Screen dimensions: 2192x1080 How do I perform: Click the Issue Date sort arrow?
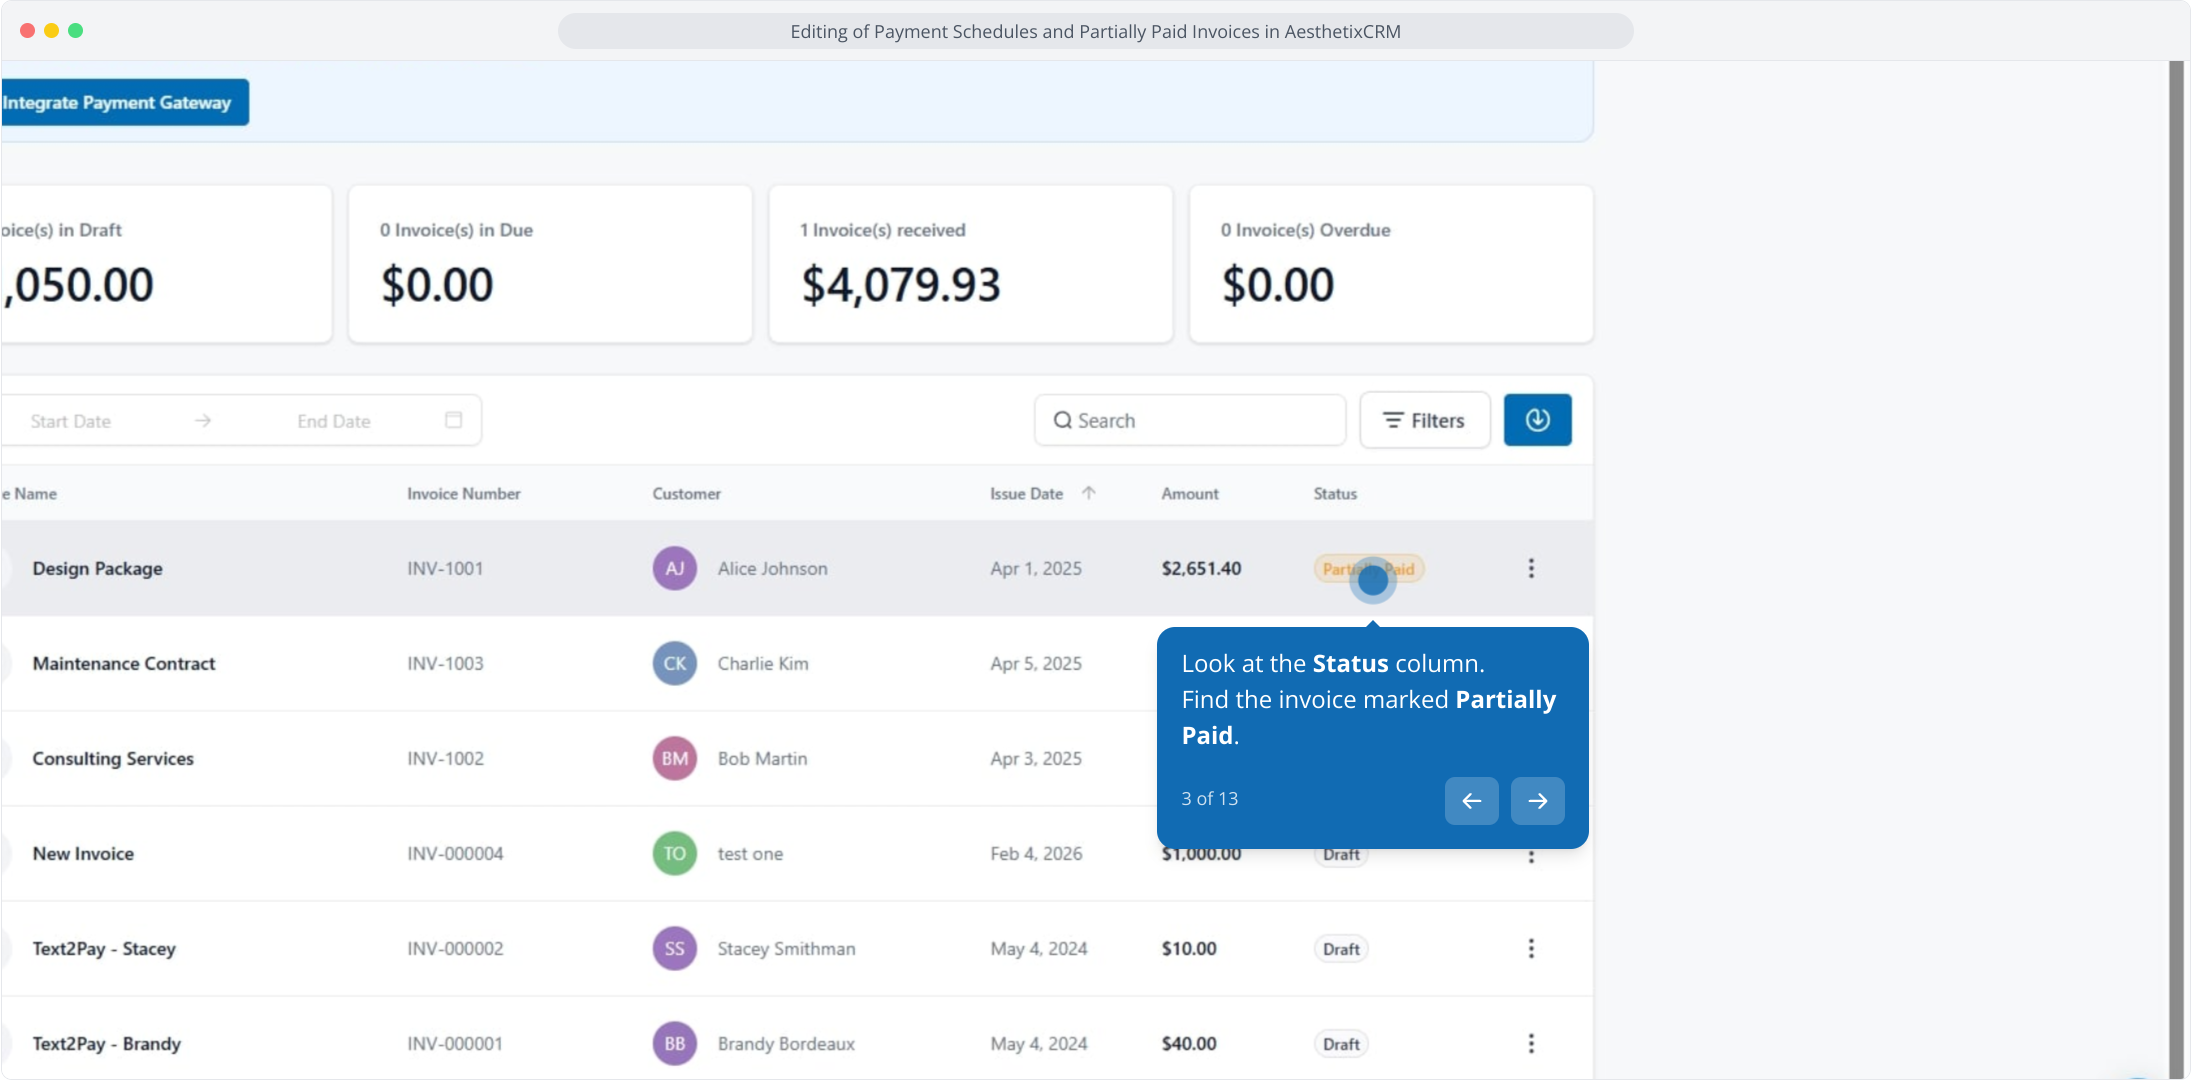click(x=1089, y=493)
